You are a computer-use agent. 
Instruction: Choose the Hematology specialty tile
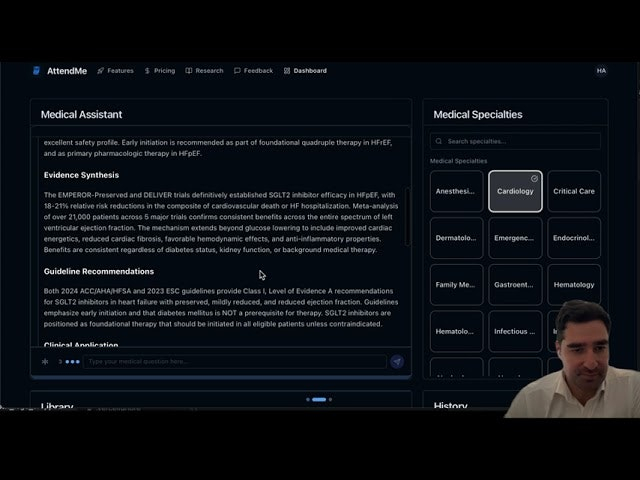click(x=574, y=284)
